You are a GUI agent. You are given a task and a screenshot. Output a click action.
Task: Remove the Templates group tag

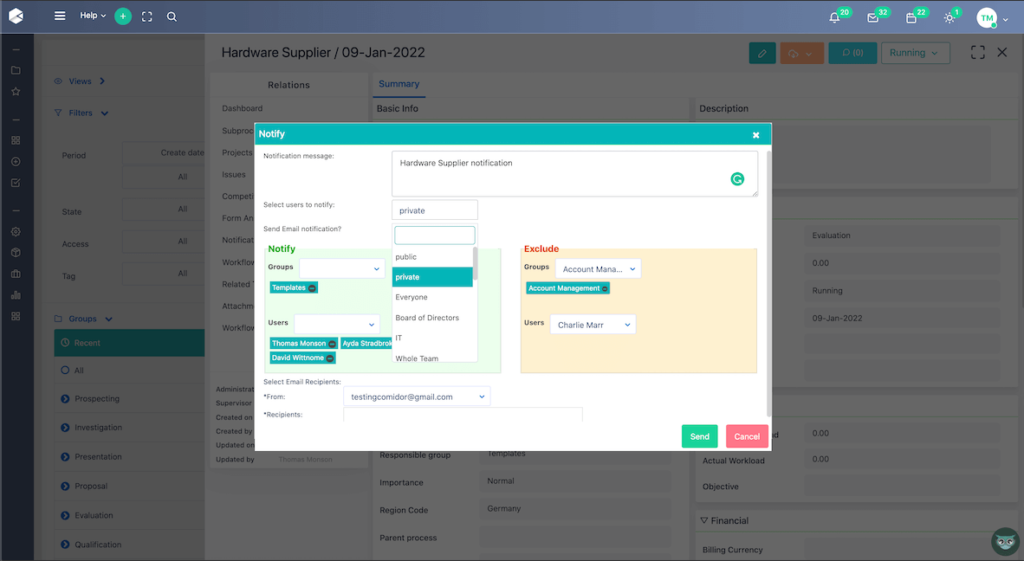312,288
